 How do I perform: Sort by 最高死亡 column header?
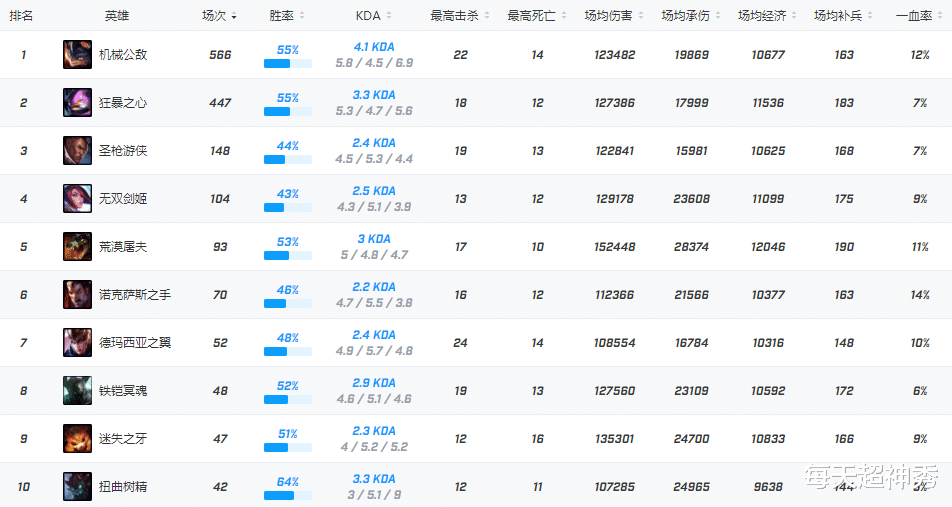pyautogui.click(x=537, y=16)
